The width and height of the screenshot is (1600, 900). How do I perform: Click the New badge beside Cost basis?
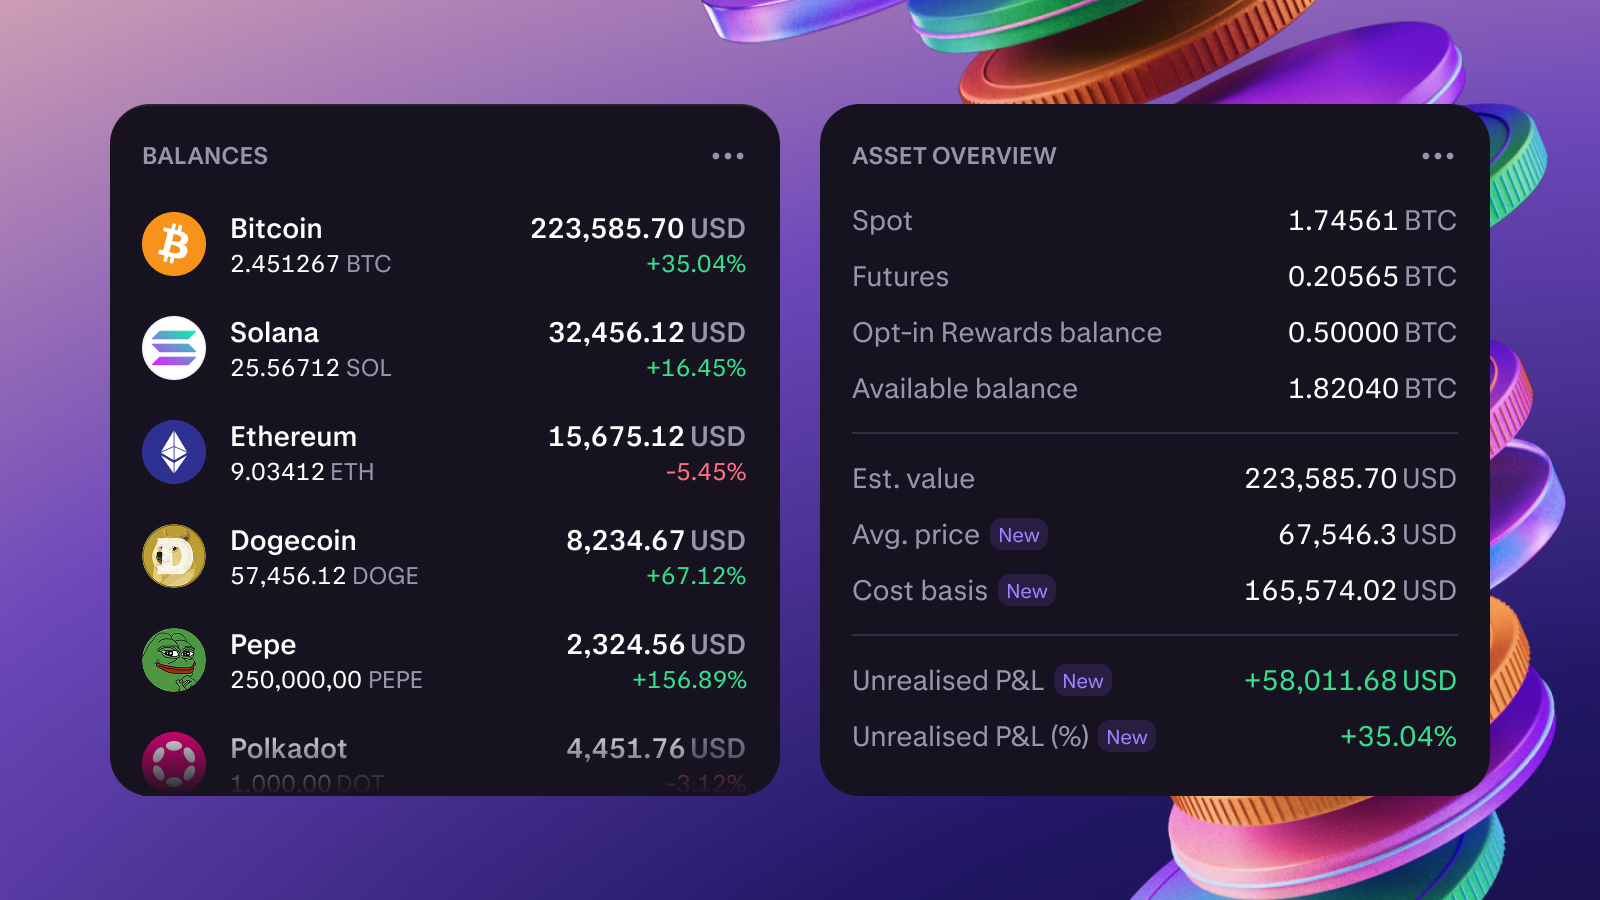click(1027, 591)
